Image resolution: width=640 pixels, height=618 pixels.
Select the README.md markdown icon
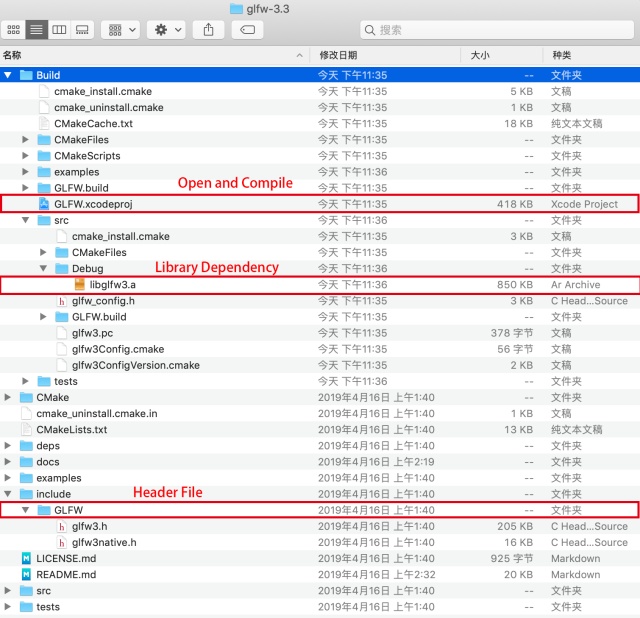[26, 574]
